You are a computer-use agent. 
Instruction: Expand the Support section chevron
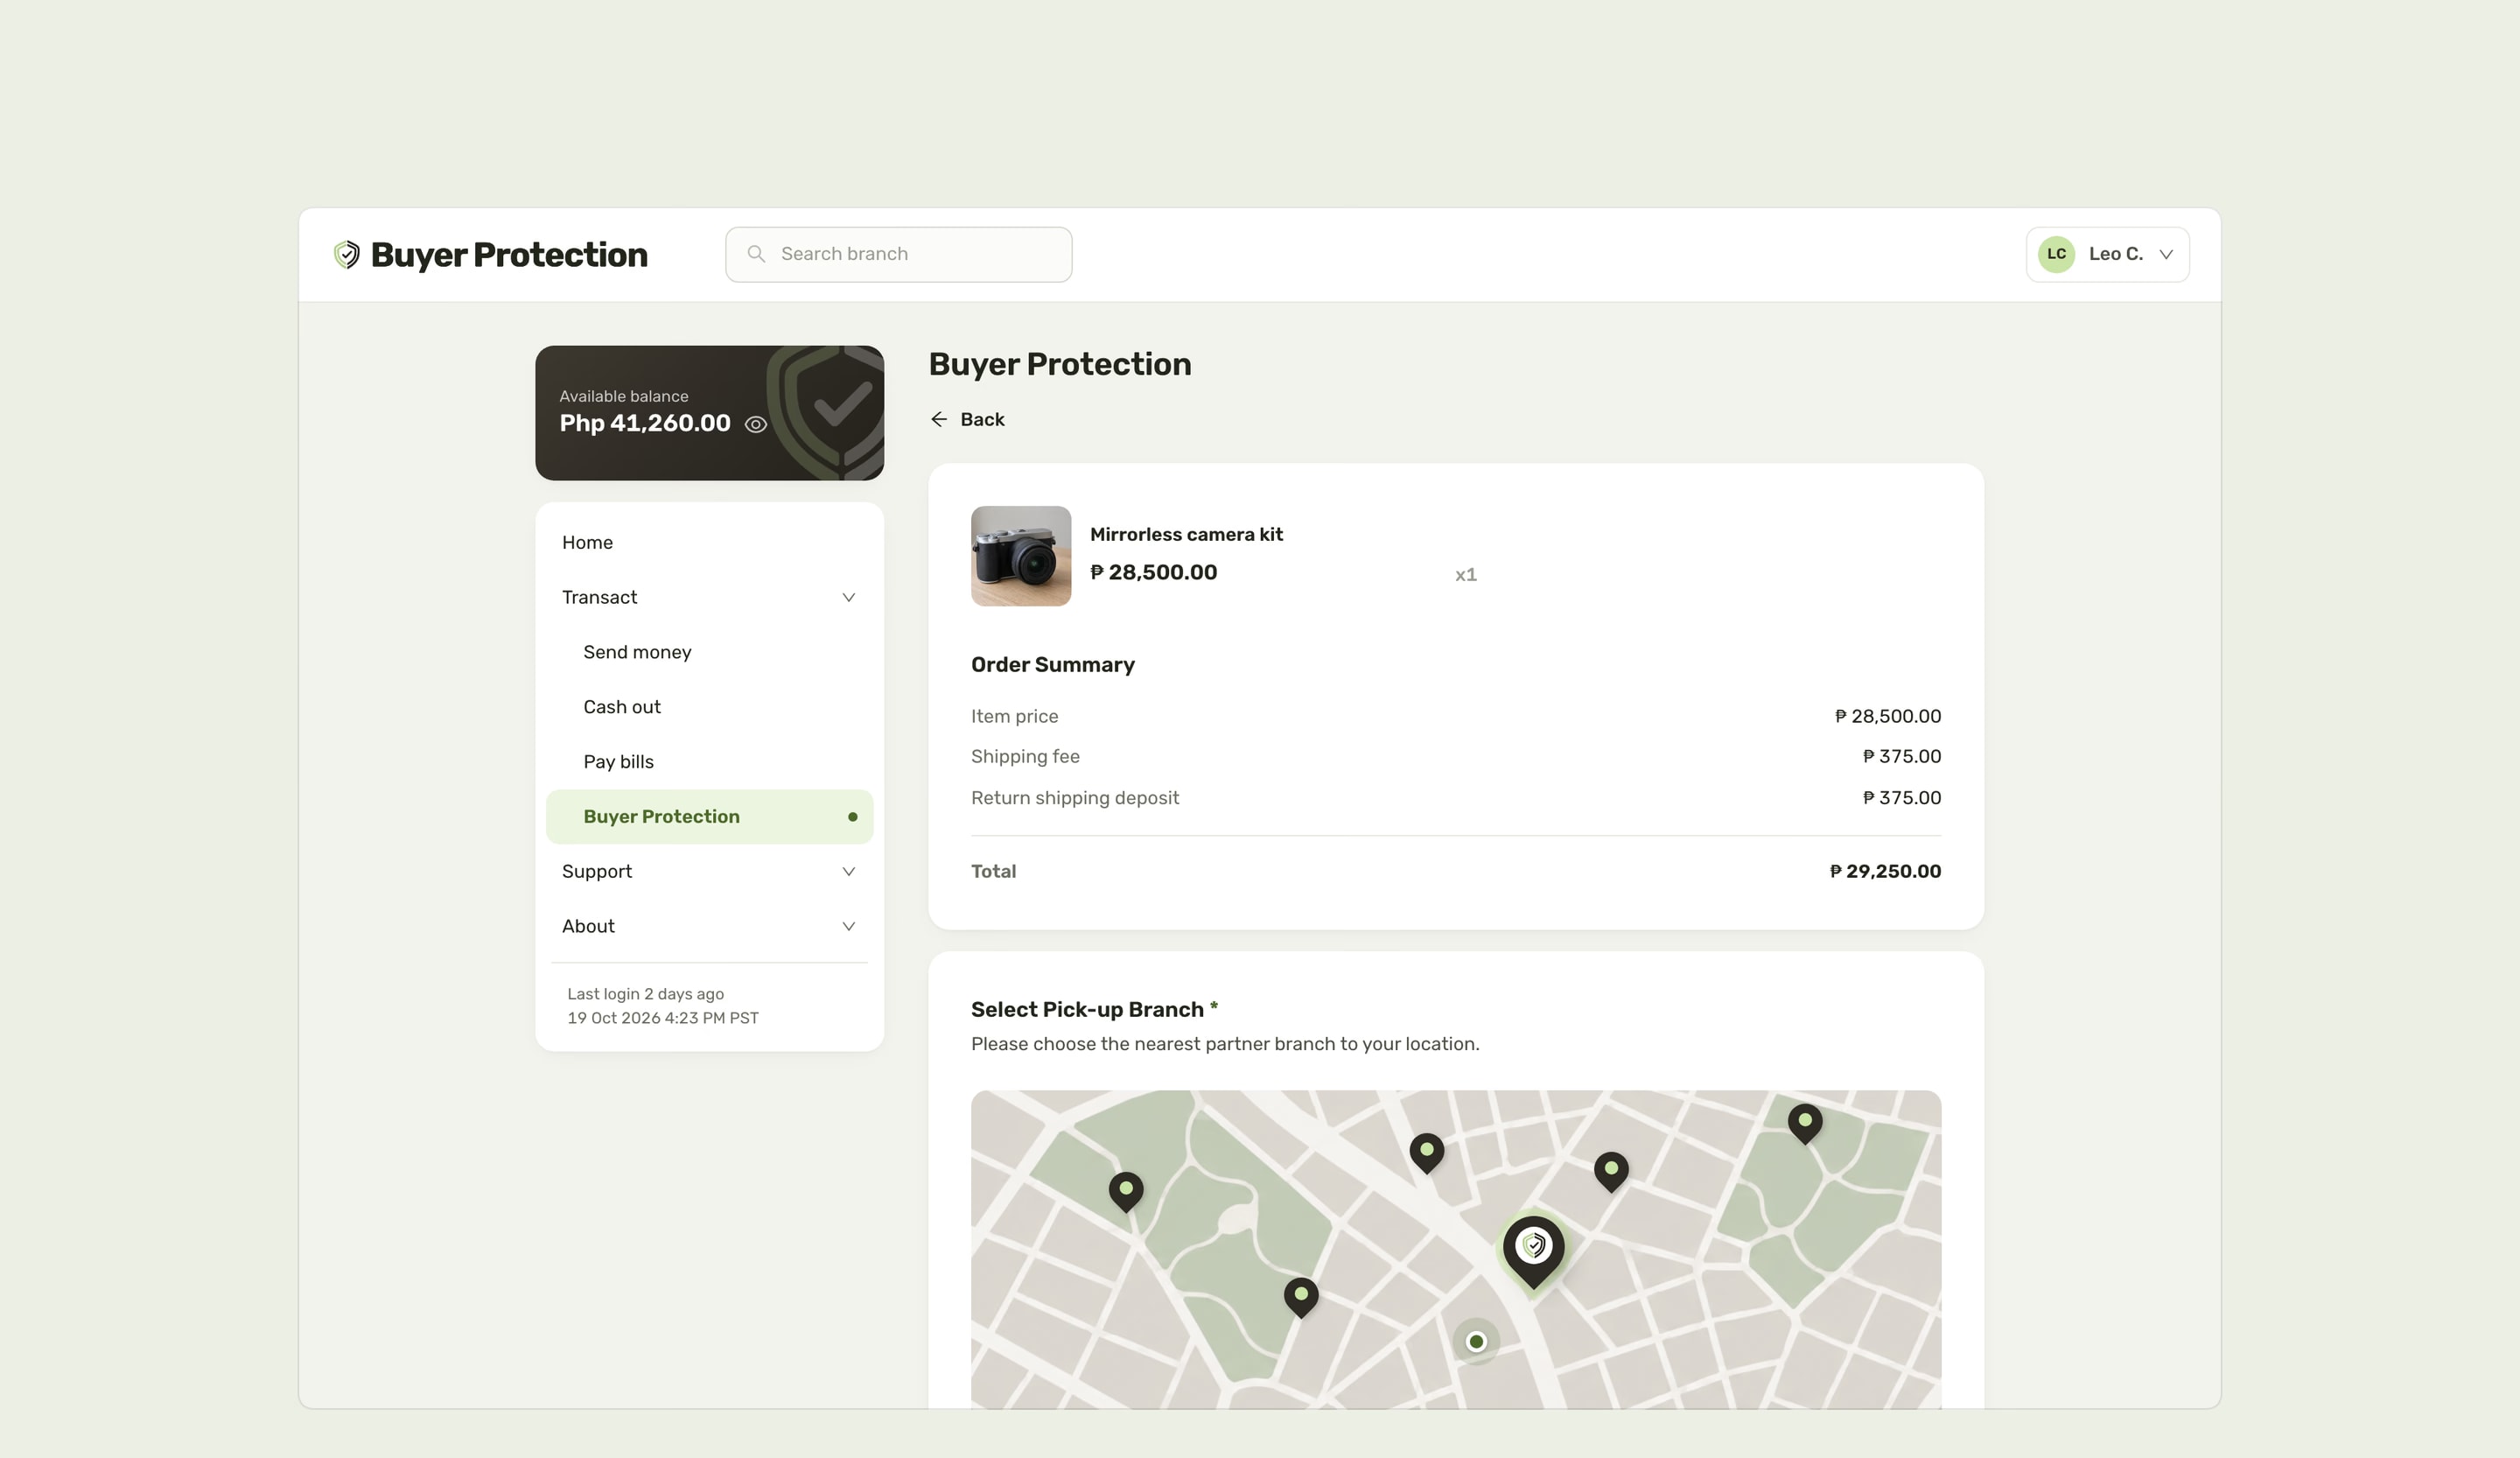click(x=848, y=871)
